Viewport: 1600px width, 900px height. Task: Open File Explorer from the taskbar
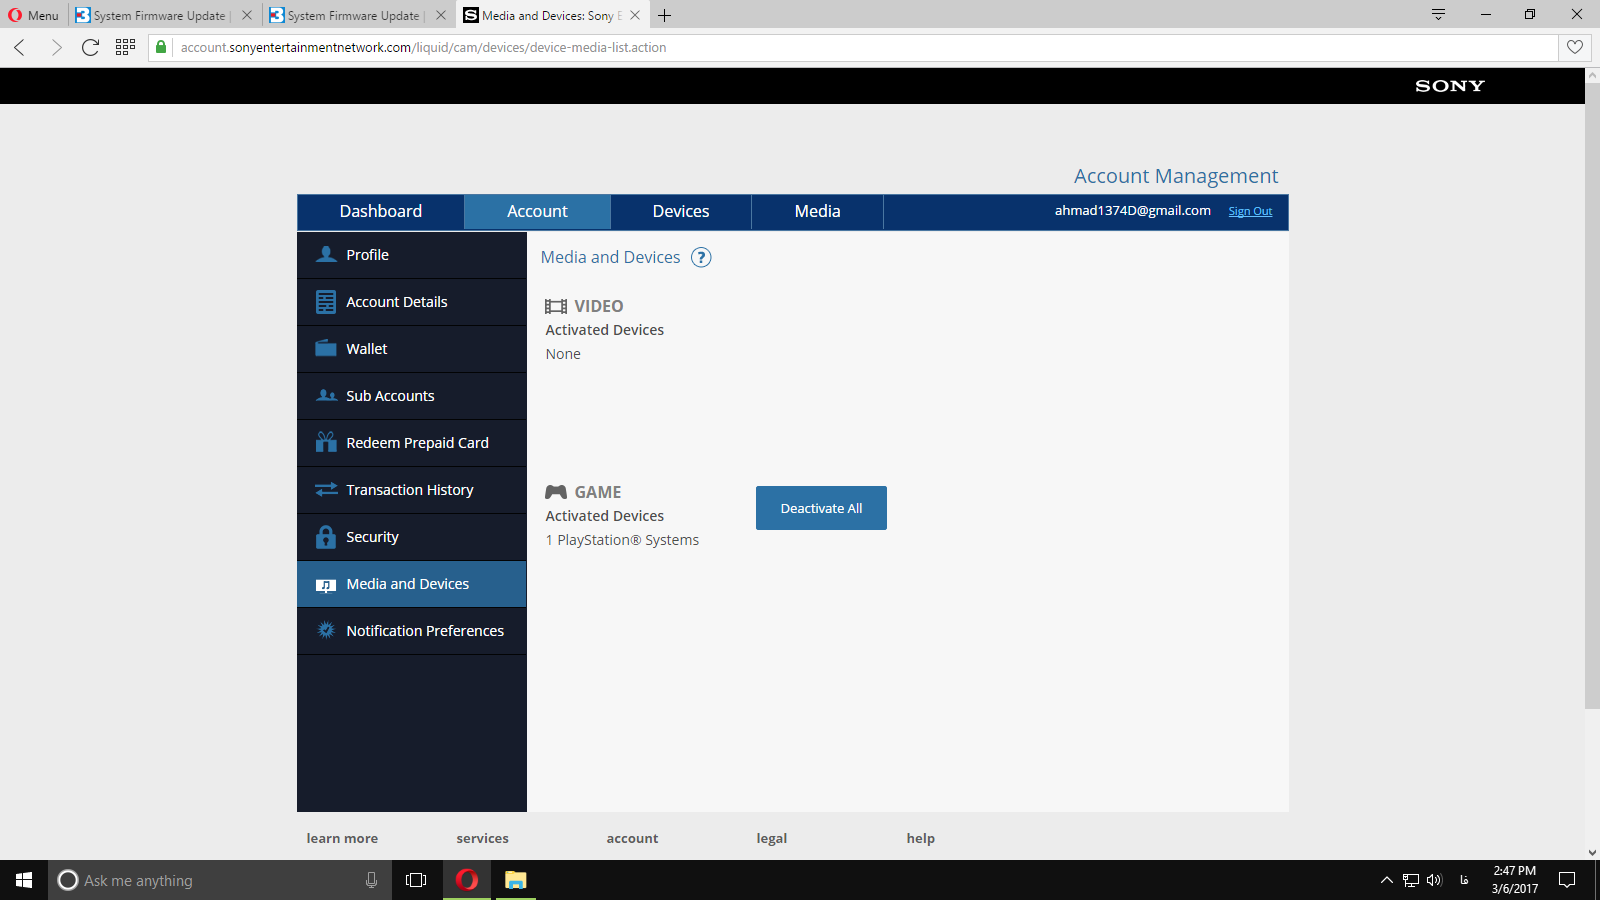tap(515, 880)
